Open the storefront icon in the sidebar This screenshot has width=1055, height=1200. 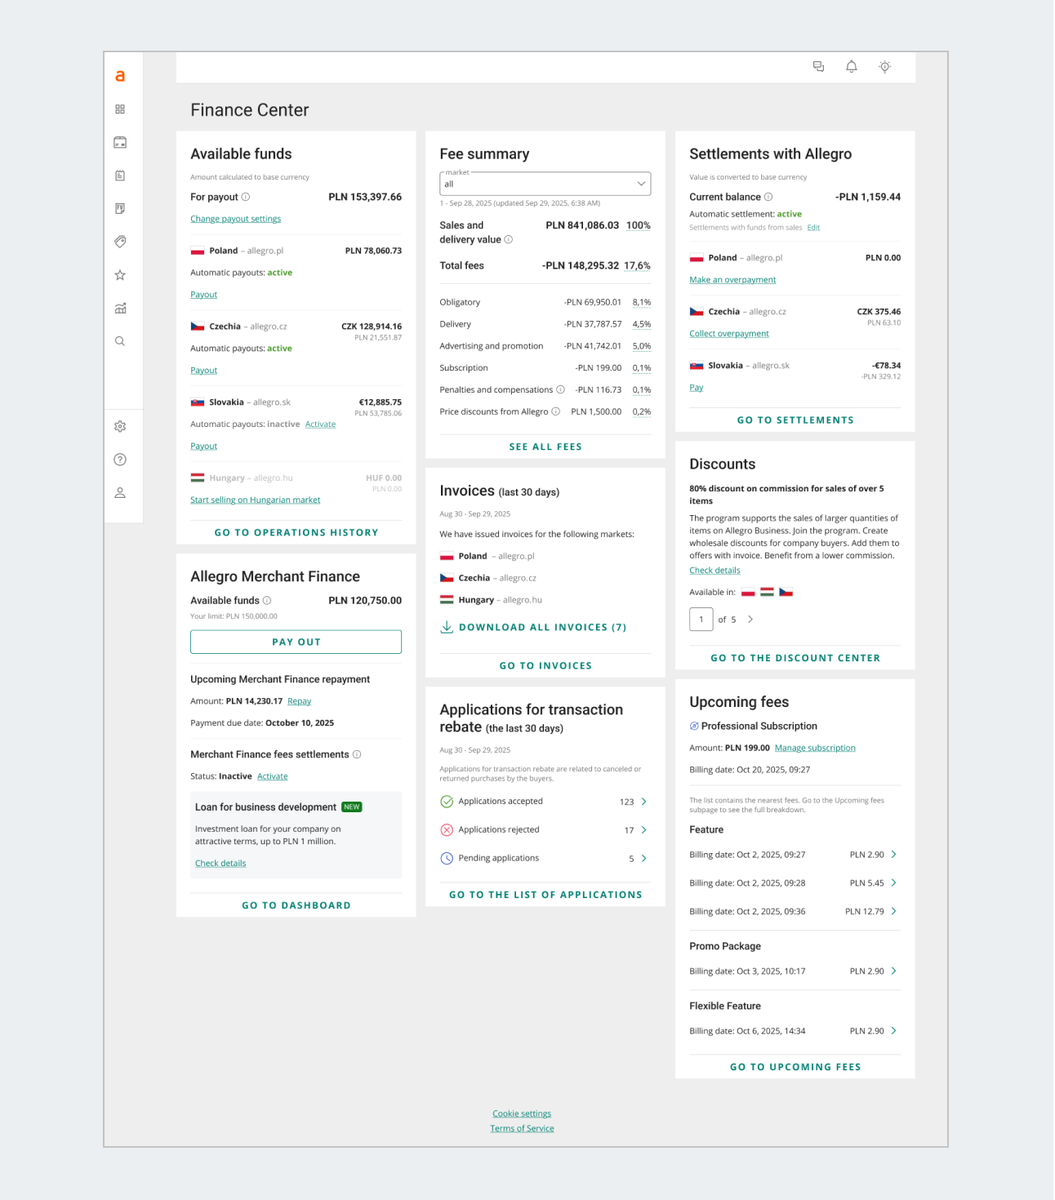coord(120,142)
